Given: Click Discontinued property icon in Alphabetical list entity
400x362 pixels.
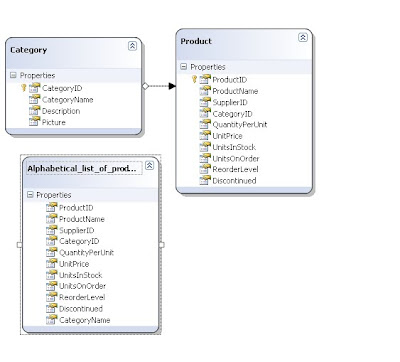Looking at the screenshot, I should point(51,308).
